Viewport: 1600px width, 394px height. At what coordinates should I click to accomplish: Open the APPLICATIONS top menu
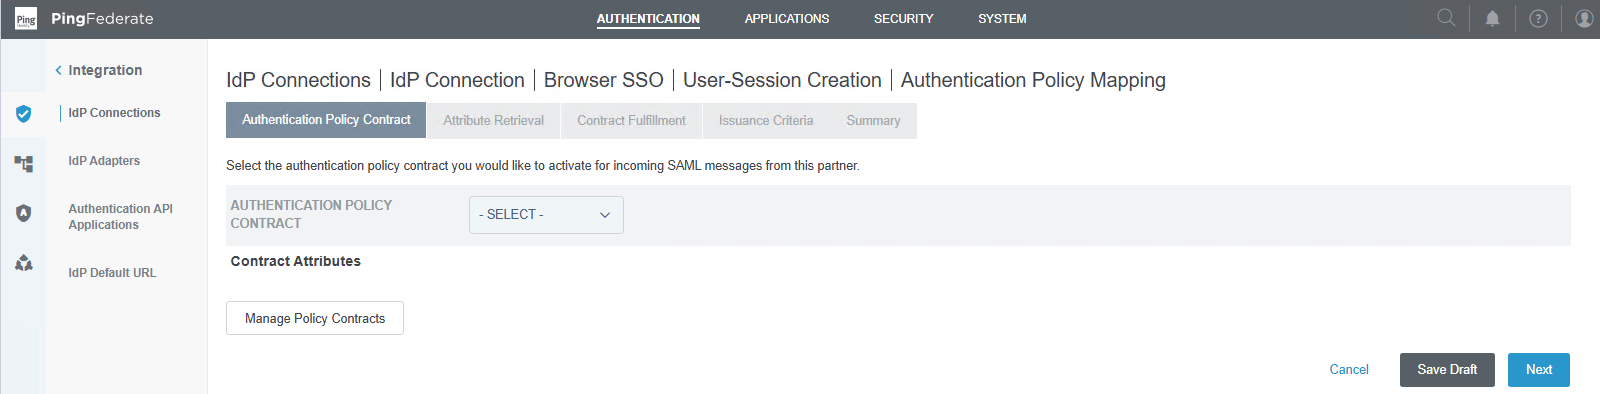pyautogui.click(x=787, y=19)
